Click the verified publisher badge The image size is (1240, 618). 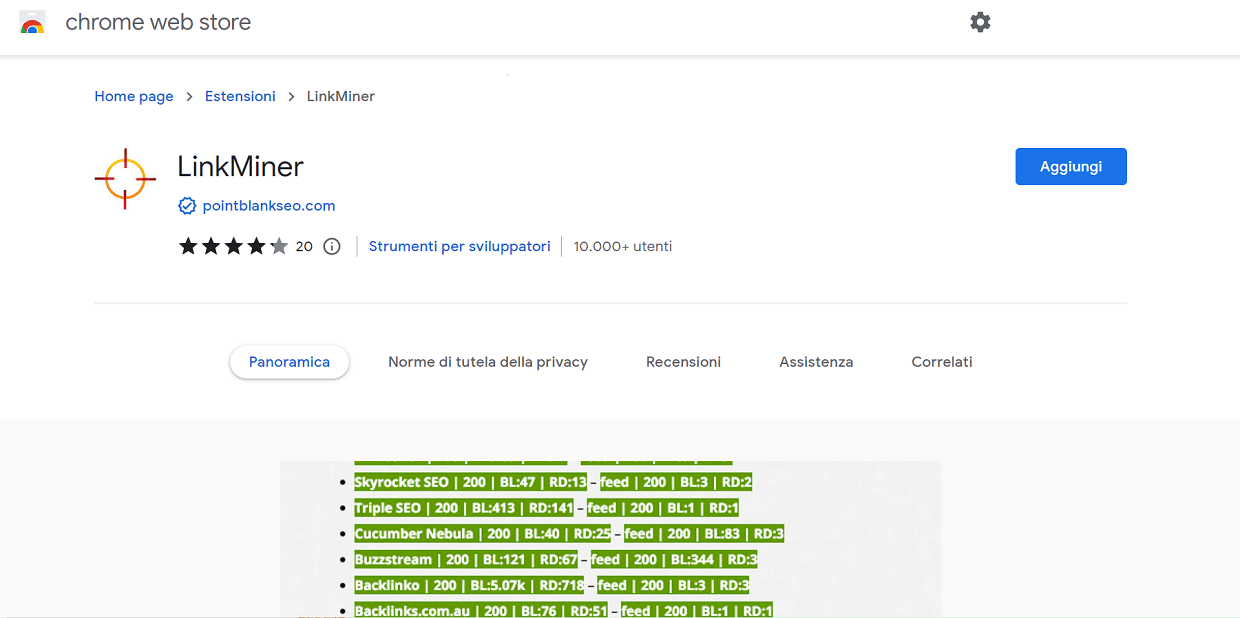[187, 205]
